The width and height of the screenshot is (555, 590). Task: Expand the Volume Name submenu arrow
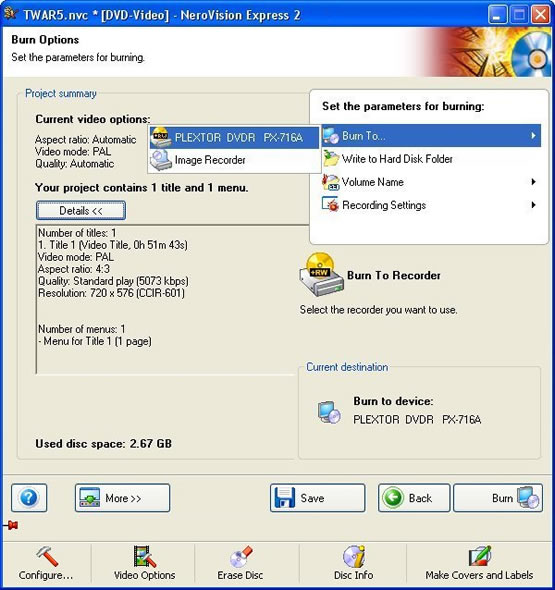(x=533, y=182)
